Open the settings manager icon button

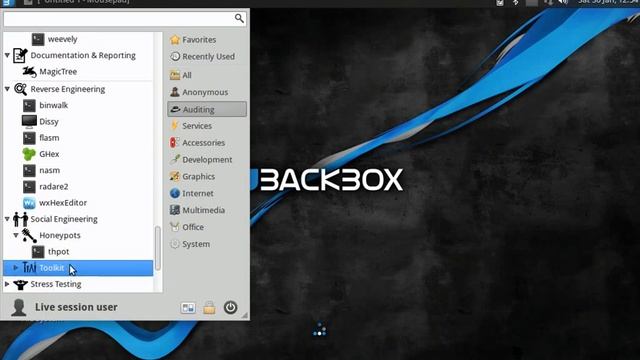tap(188, 308)
